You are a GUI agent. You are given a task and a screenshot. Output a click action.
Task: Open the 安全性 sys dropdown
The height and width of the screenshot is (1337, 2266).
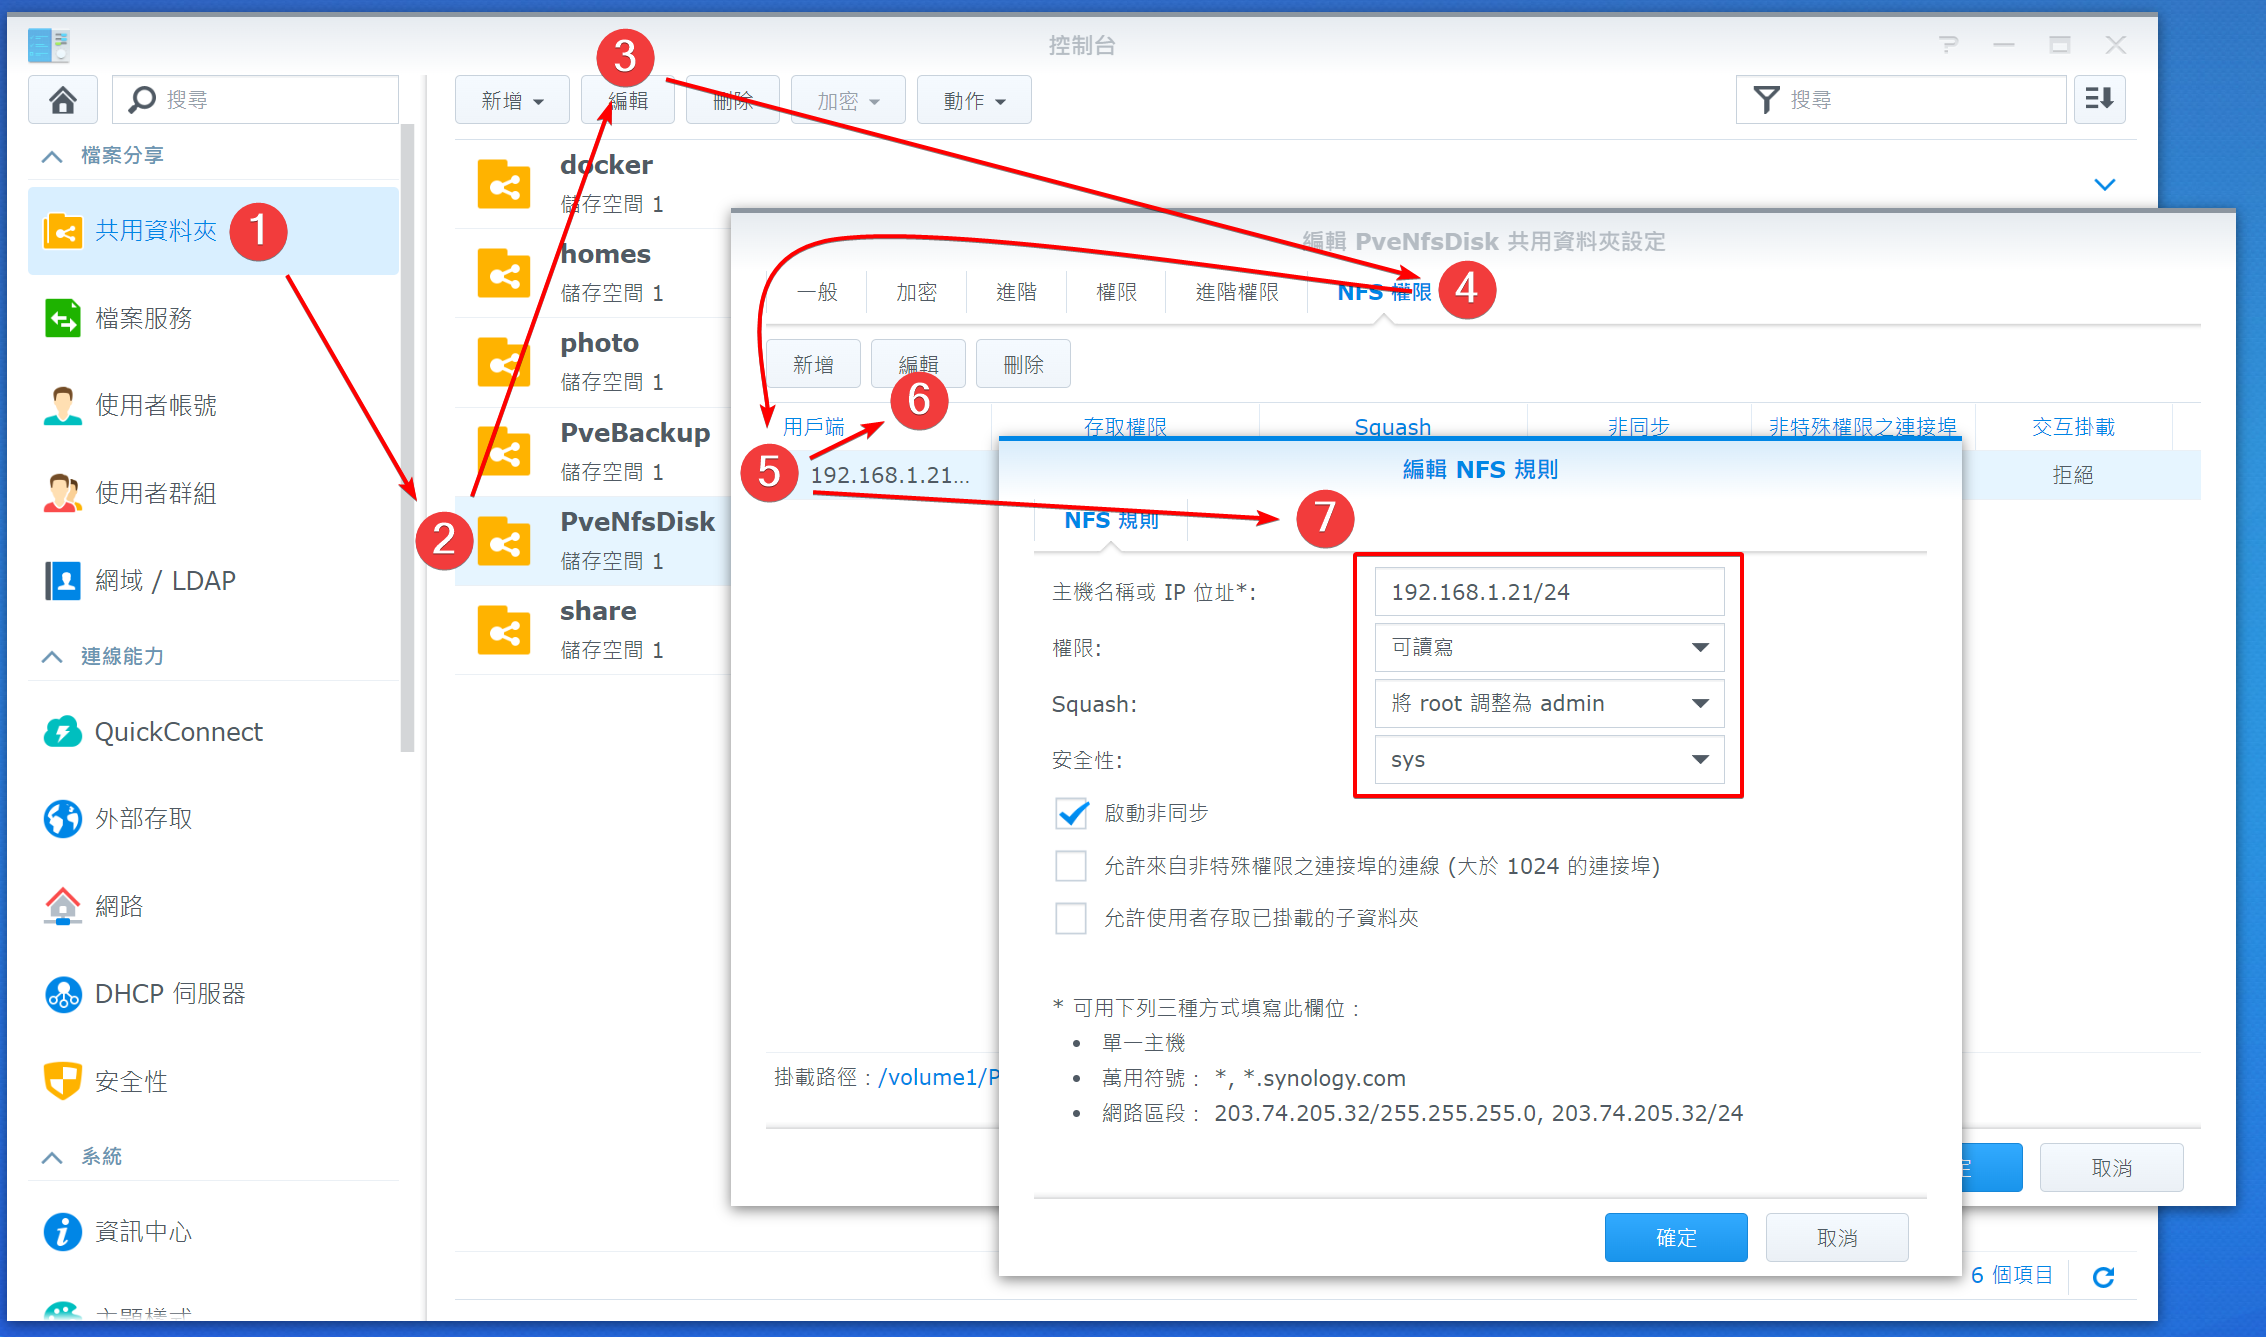point(1548,760)
